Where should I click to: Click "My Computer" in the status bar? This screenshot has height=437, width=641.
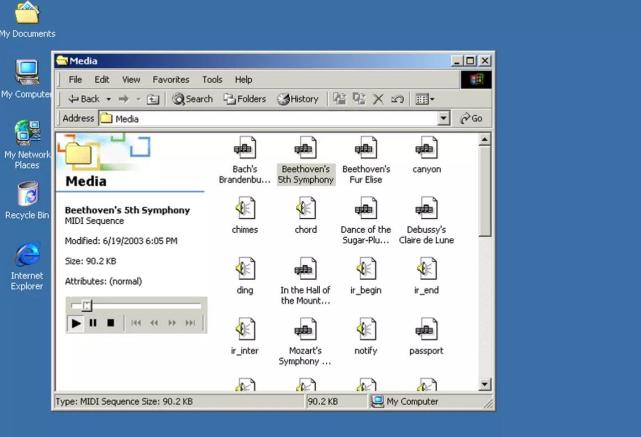412,401
